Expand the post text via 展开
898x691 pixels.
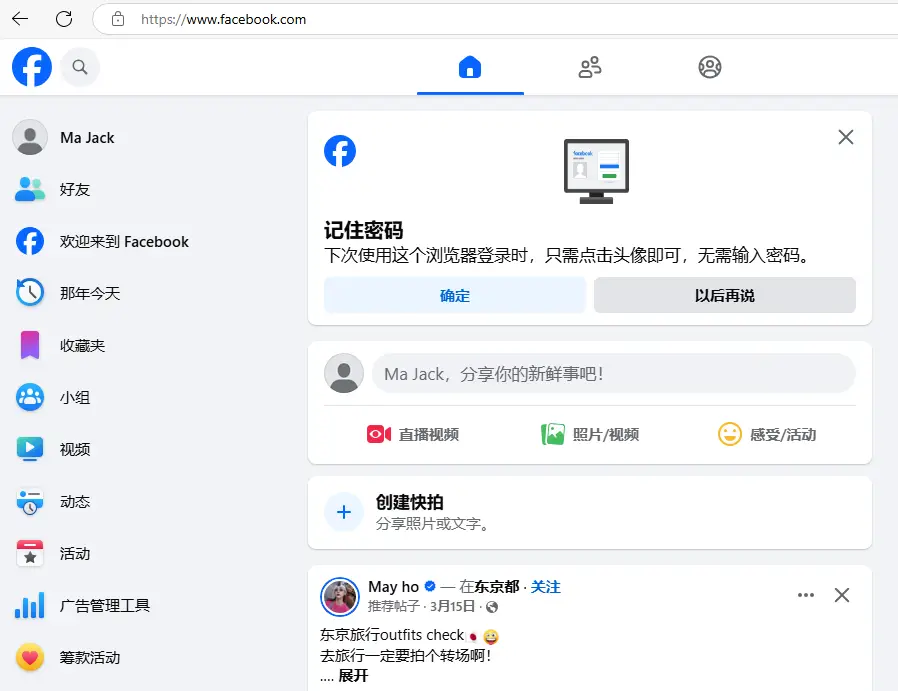[353, 676]
